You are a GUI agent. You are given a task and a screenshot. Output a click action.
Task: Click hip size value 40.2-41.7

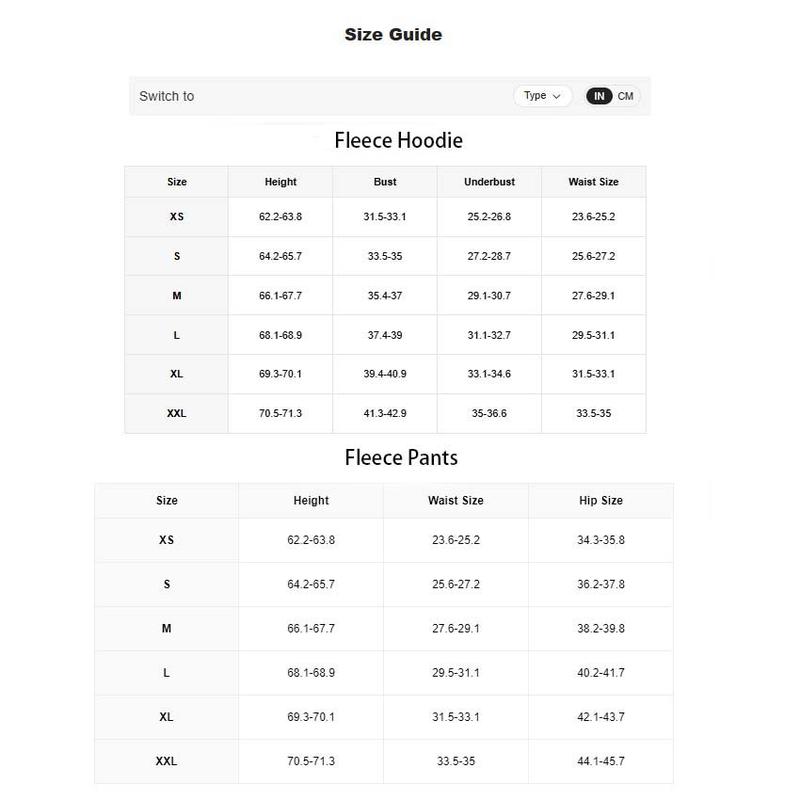[x=601, y=673]
